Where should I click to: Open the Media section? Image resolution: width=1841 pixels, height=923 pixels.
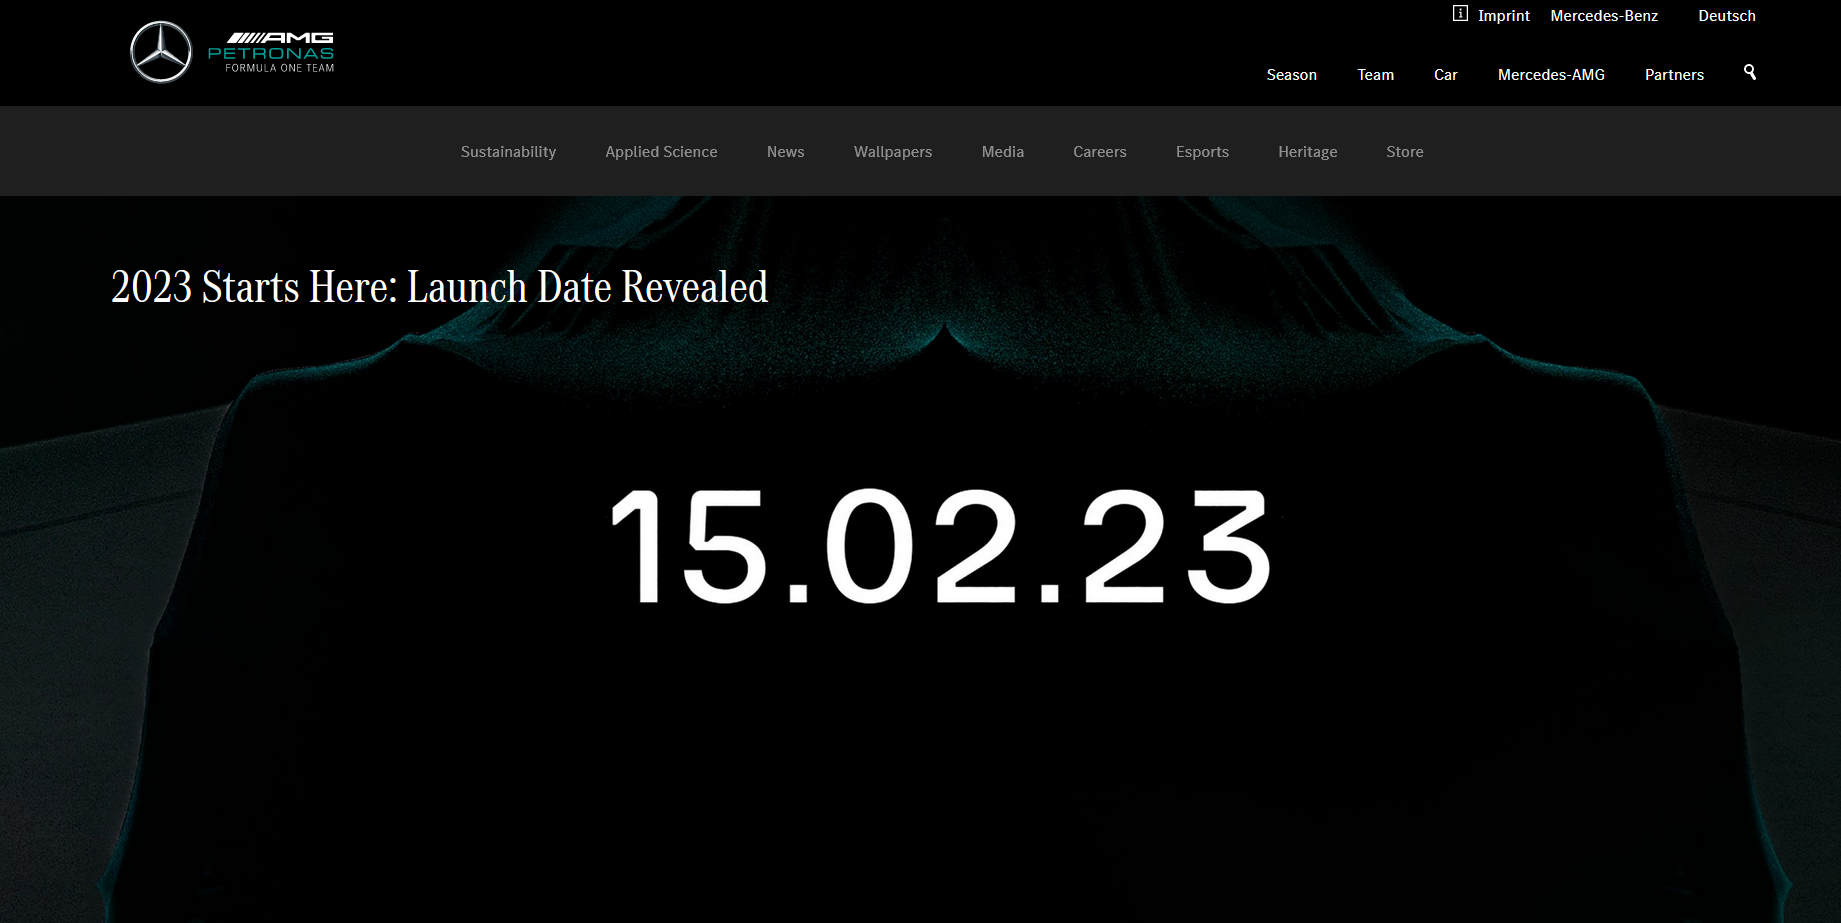(x=1003, y=152)
